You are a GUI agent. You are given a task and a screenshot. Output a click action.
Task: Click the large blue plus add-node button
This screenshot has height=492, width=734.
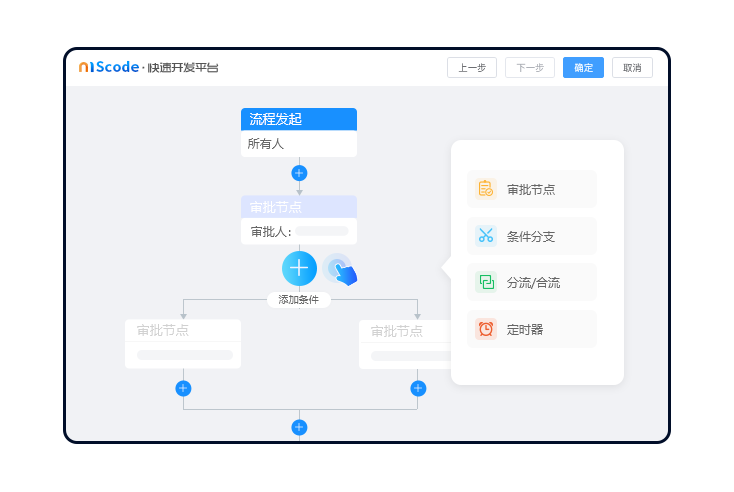pos(299,268)
